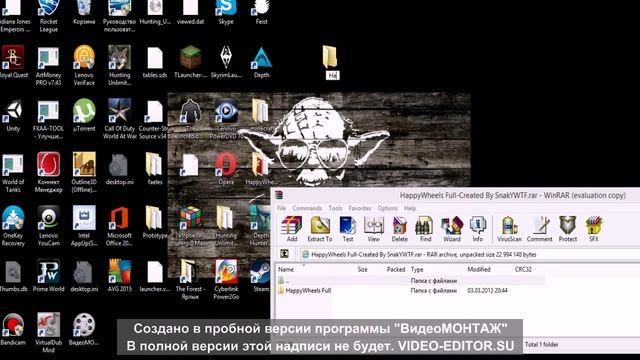Select the TLauncher Minecraft block icon
Viewport: 640px width, 360px height.
click(x=191, y=61)
